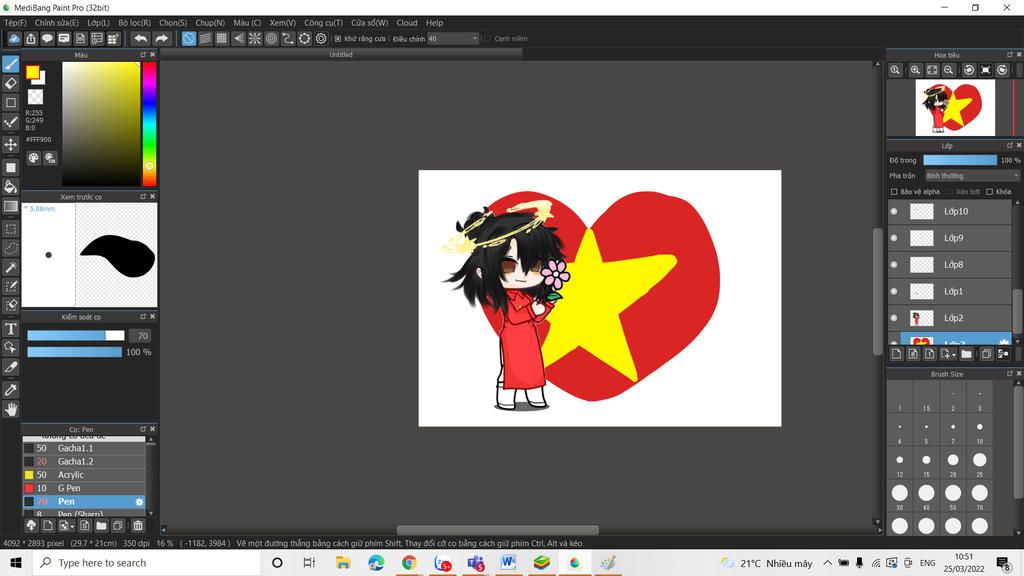Click the Undo arrow in toolbar
This screenshot has height=576, width=1024.
coord(140,39)
